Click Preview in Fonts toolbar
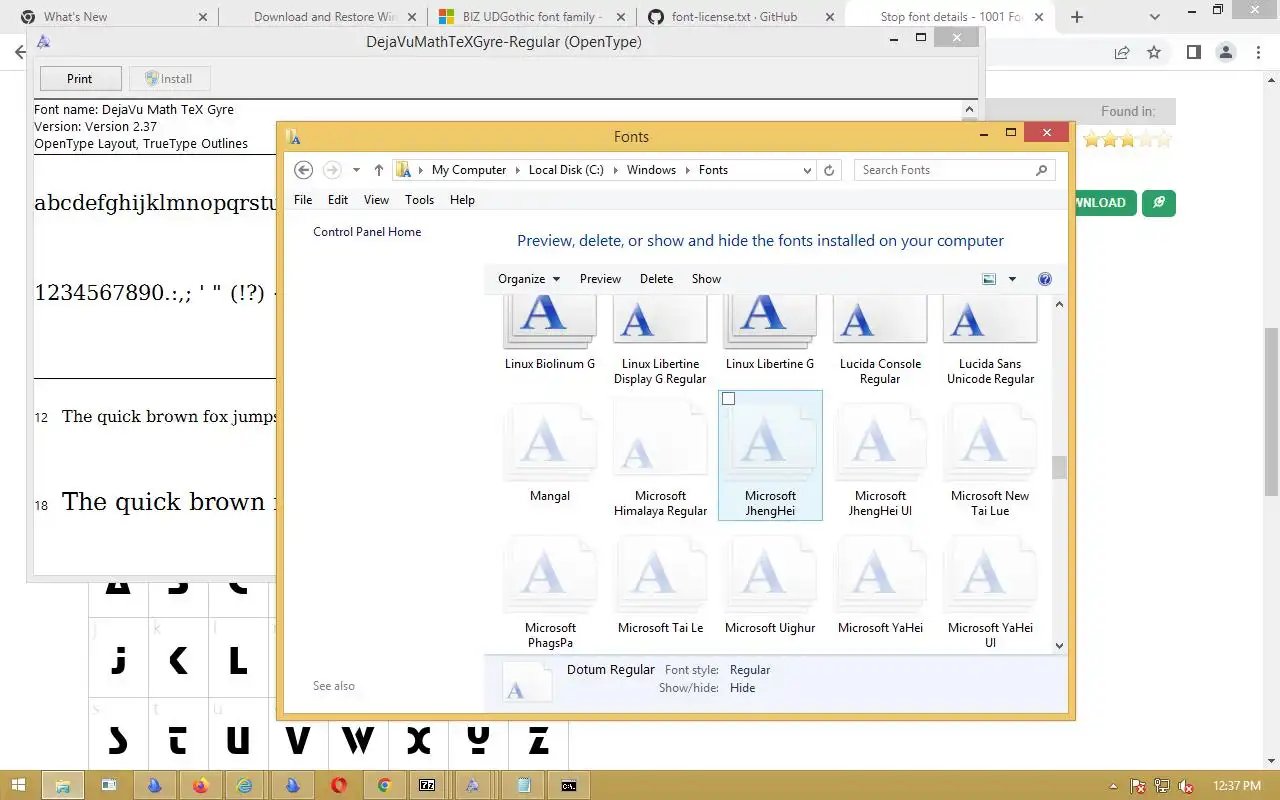 click(x=600, y=279)
